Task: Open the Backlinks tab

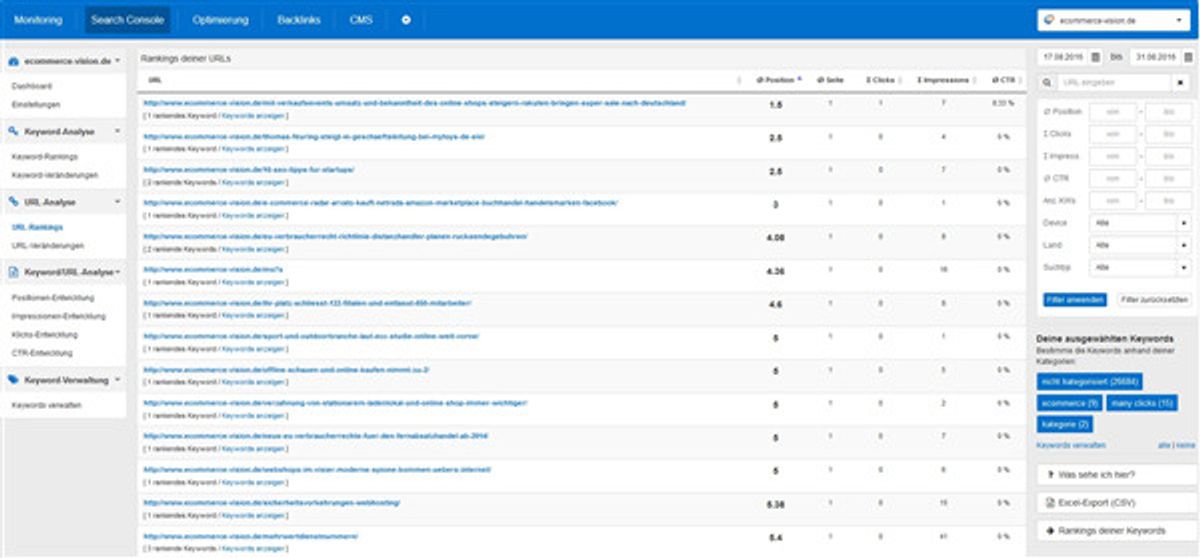Action: (x=300, y=20)
